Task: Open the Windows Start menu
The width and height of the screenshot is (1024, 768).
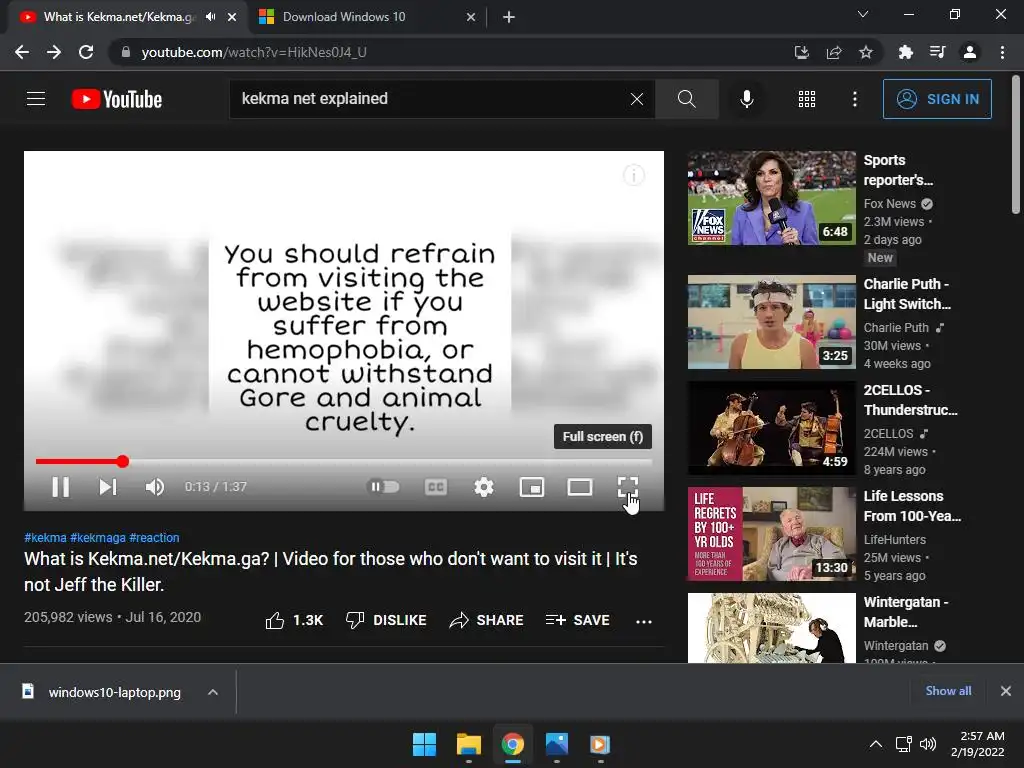Action: [424, 744]
